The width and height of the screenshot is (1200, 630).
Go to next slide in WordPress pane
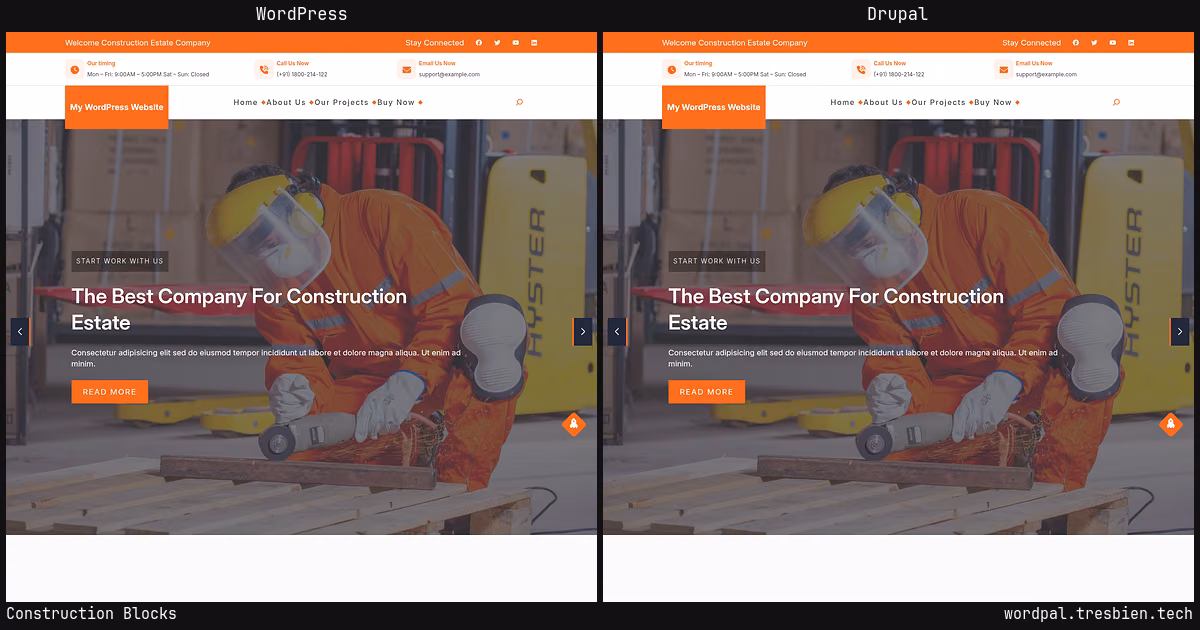(583, 332)
